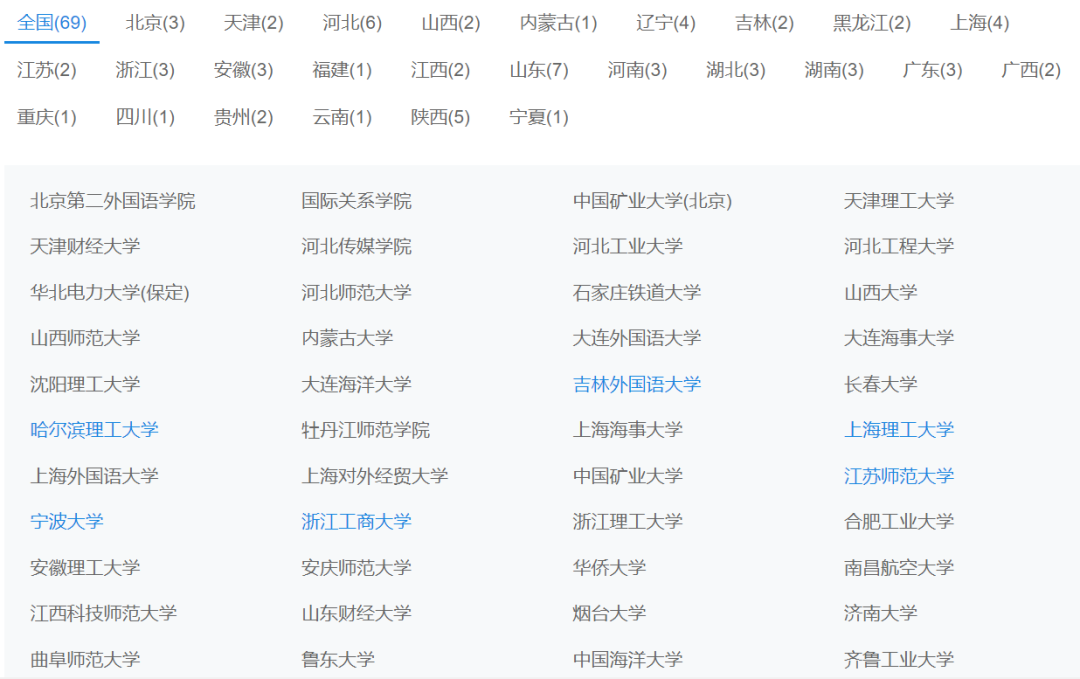The image size is (1080, 679).
Task: Switch to 浙江(3) tab
Action: point(145,70)
